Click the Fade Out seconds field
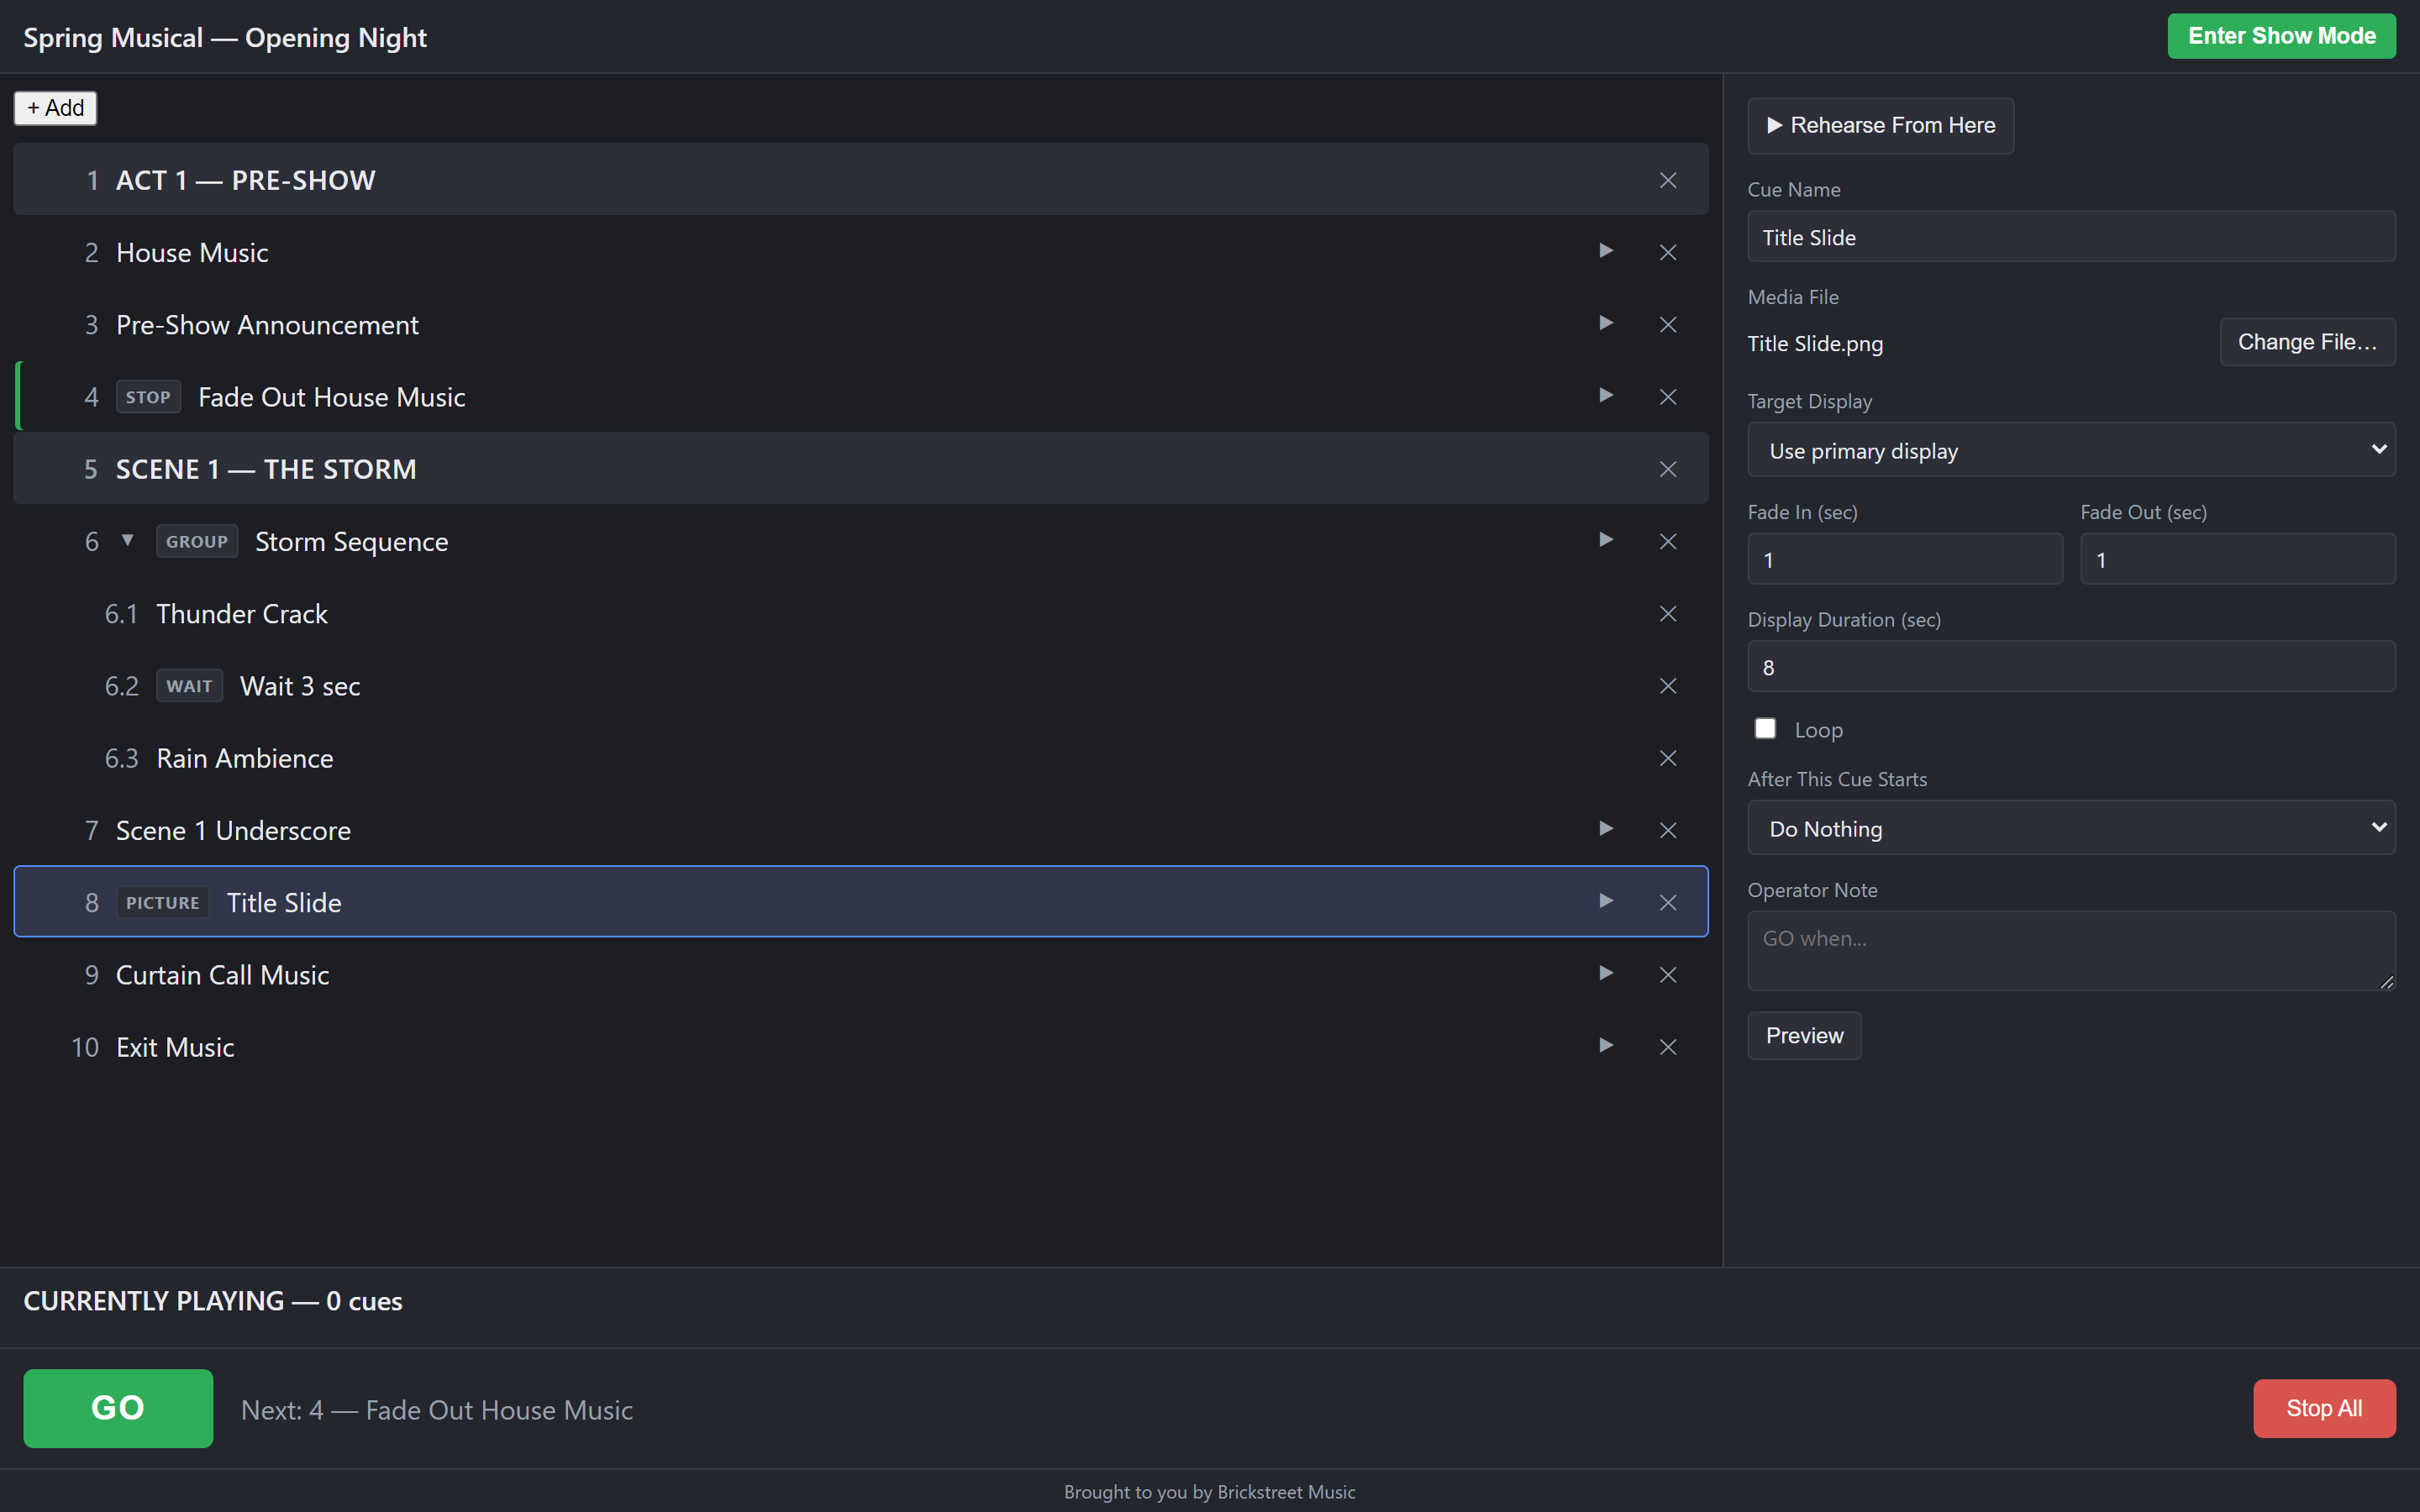Image resolution: width=2420 pixels, height=1512 pixels. click(x=2238, y=559)
